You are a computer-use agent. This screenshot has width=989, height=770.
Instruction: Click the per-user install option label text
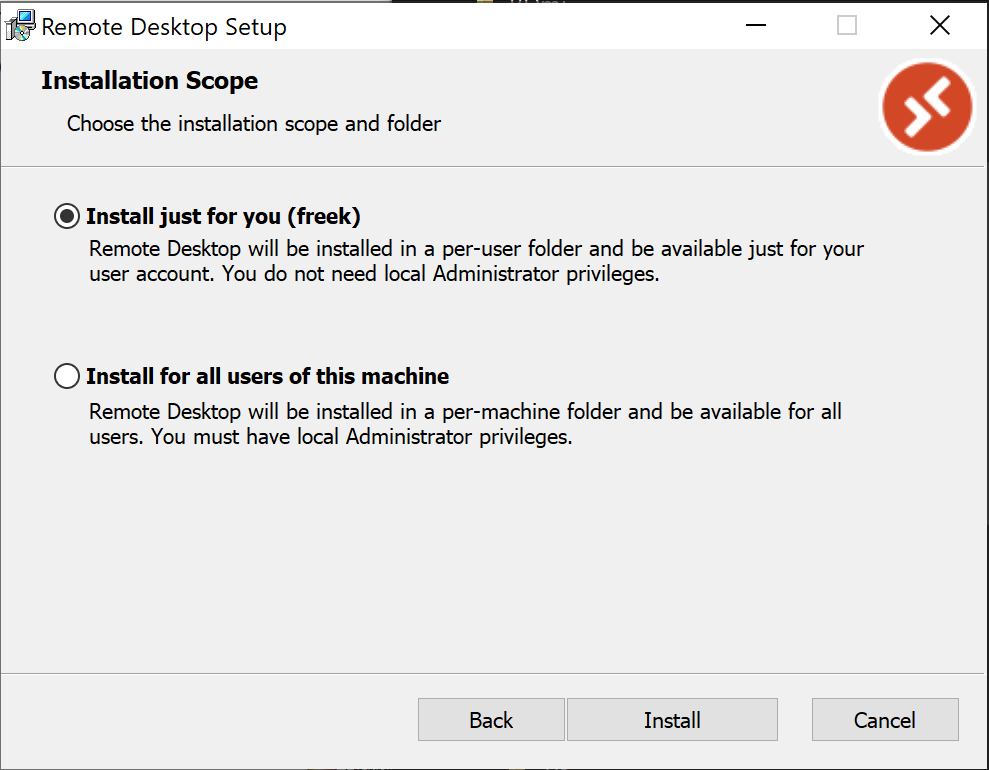point(224,216)
